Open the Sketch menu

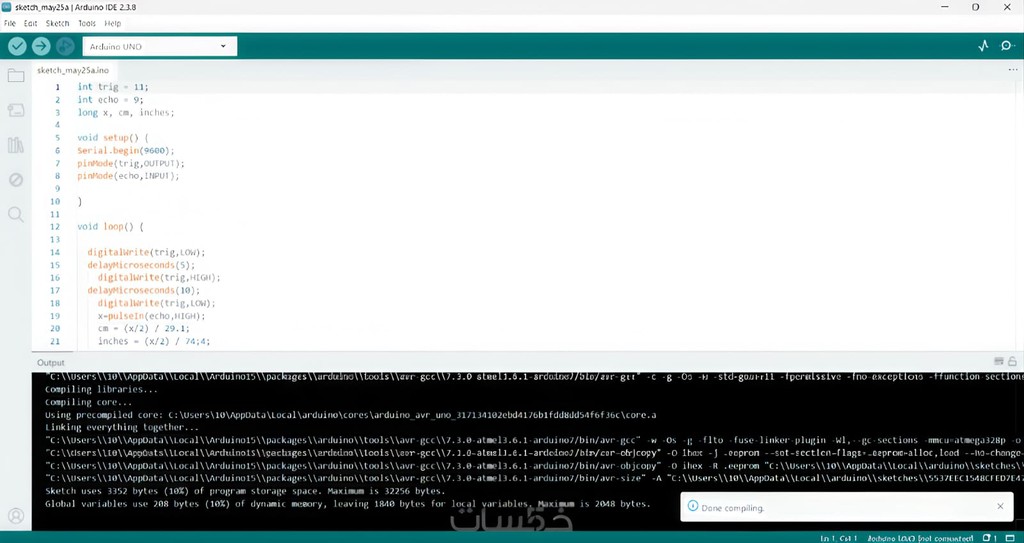57,24
